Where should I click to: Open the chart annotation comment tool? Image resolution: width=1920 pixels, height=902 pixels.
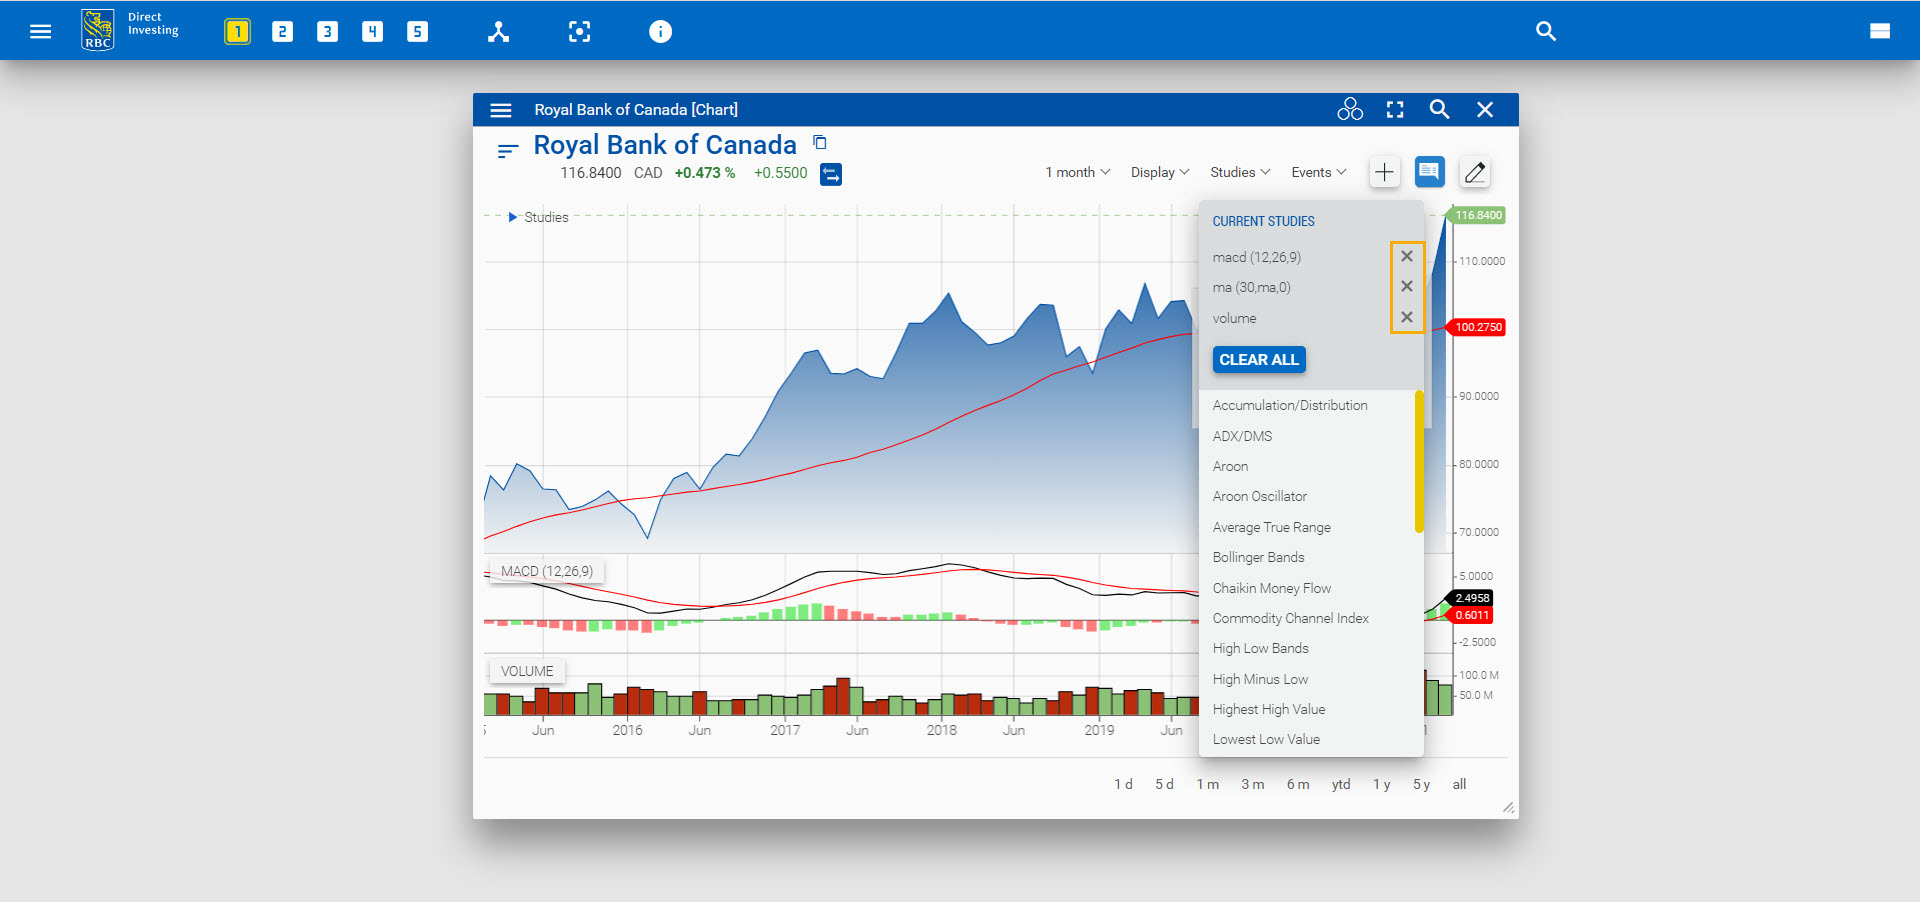coord(1429,173)
